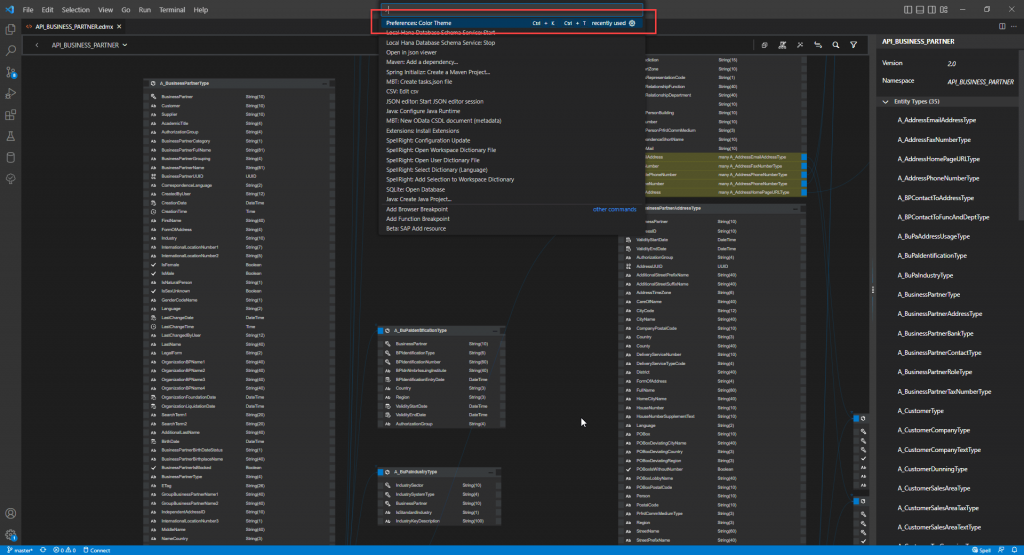Open the Manage gear icon
The image size is (1024, 555).
[x=10, y=535]
